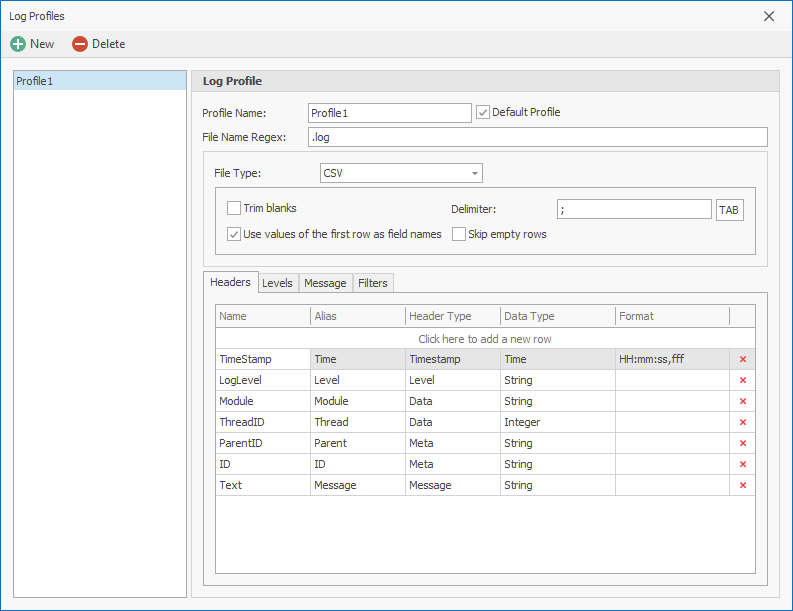Delete the LogLevel header row
Screen dimensions: 793x611
(x=742, y=380)
